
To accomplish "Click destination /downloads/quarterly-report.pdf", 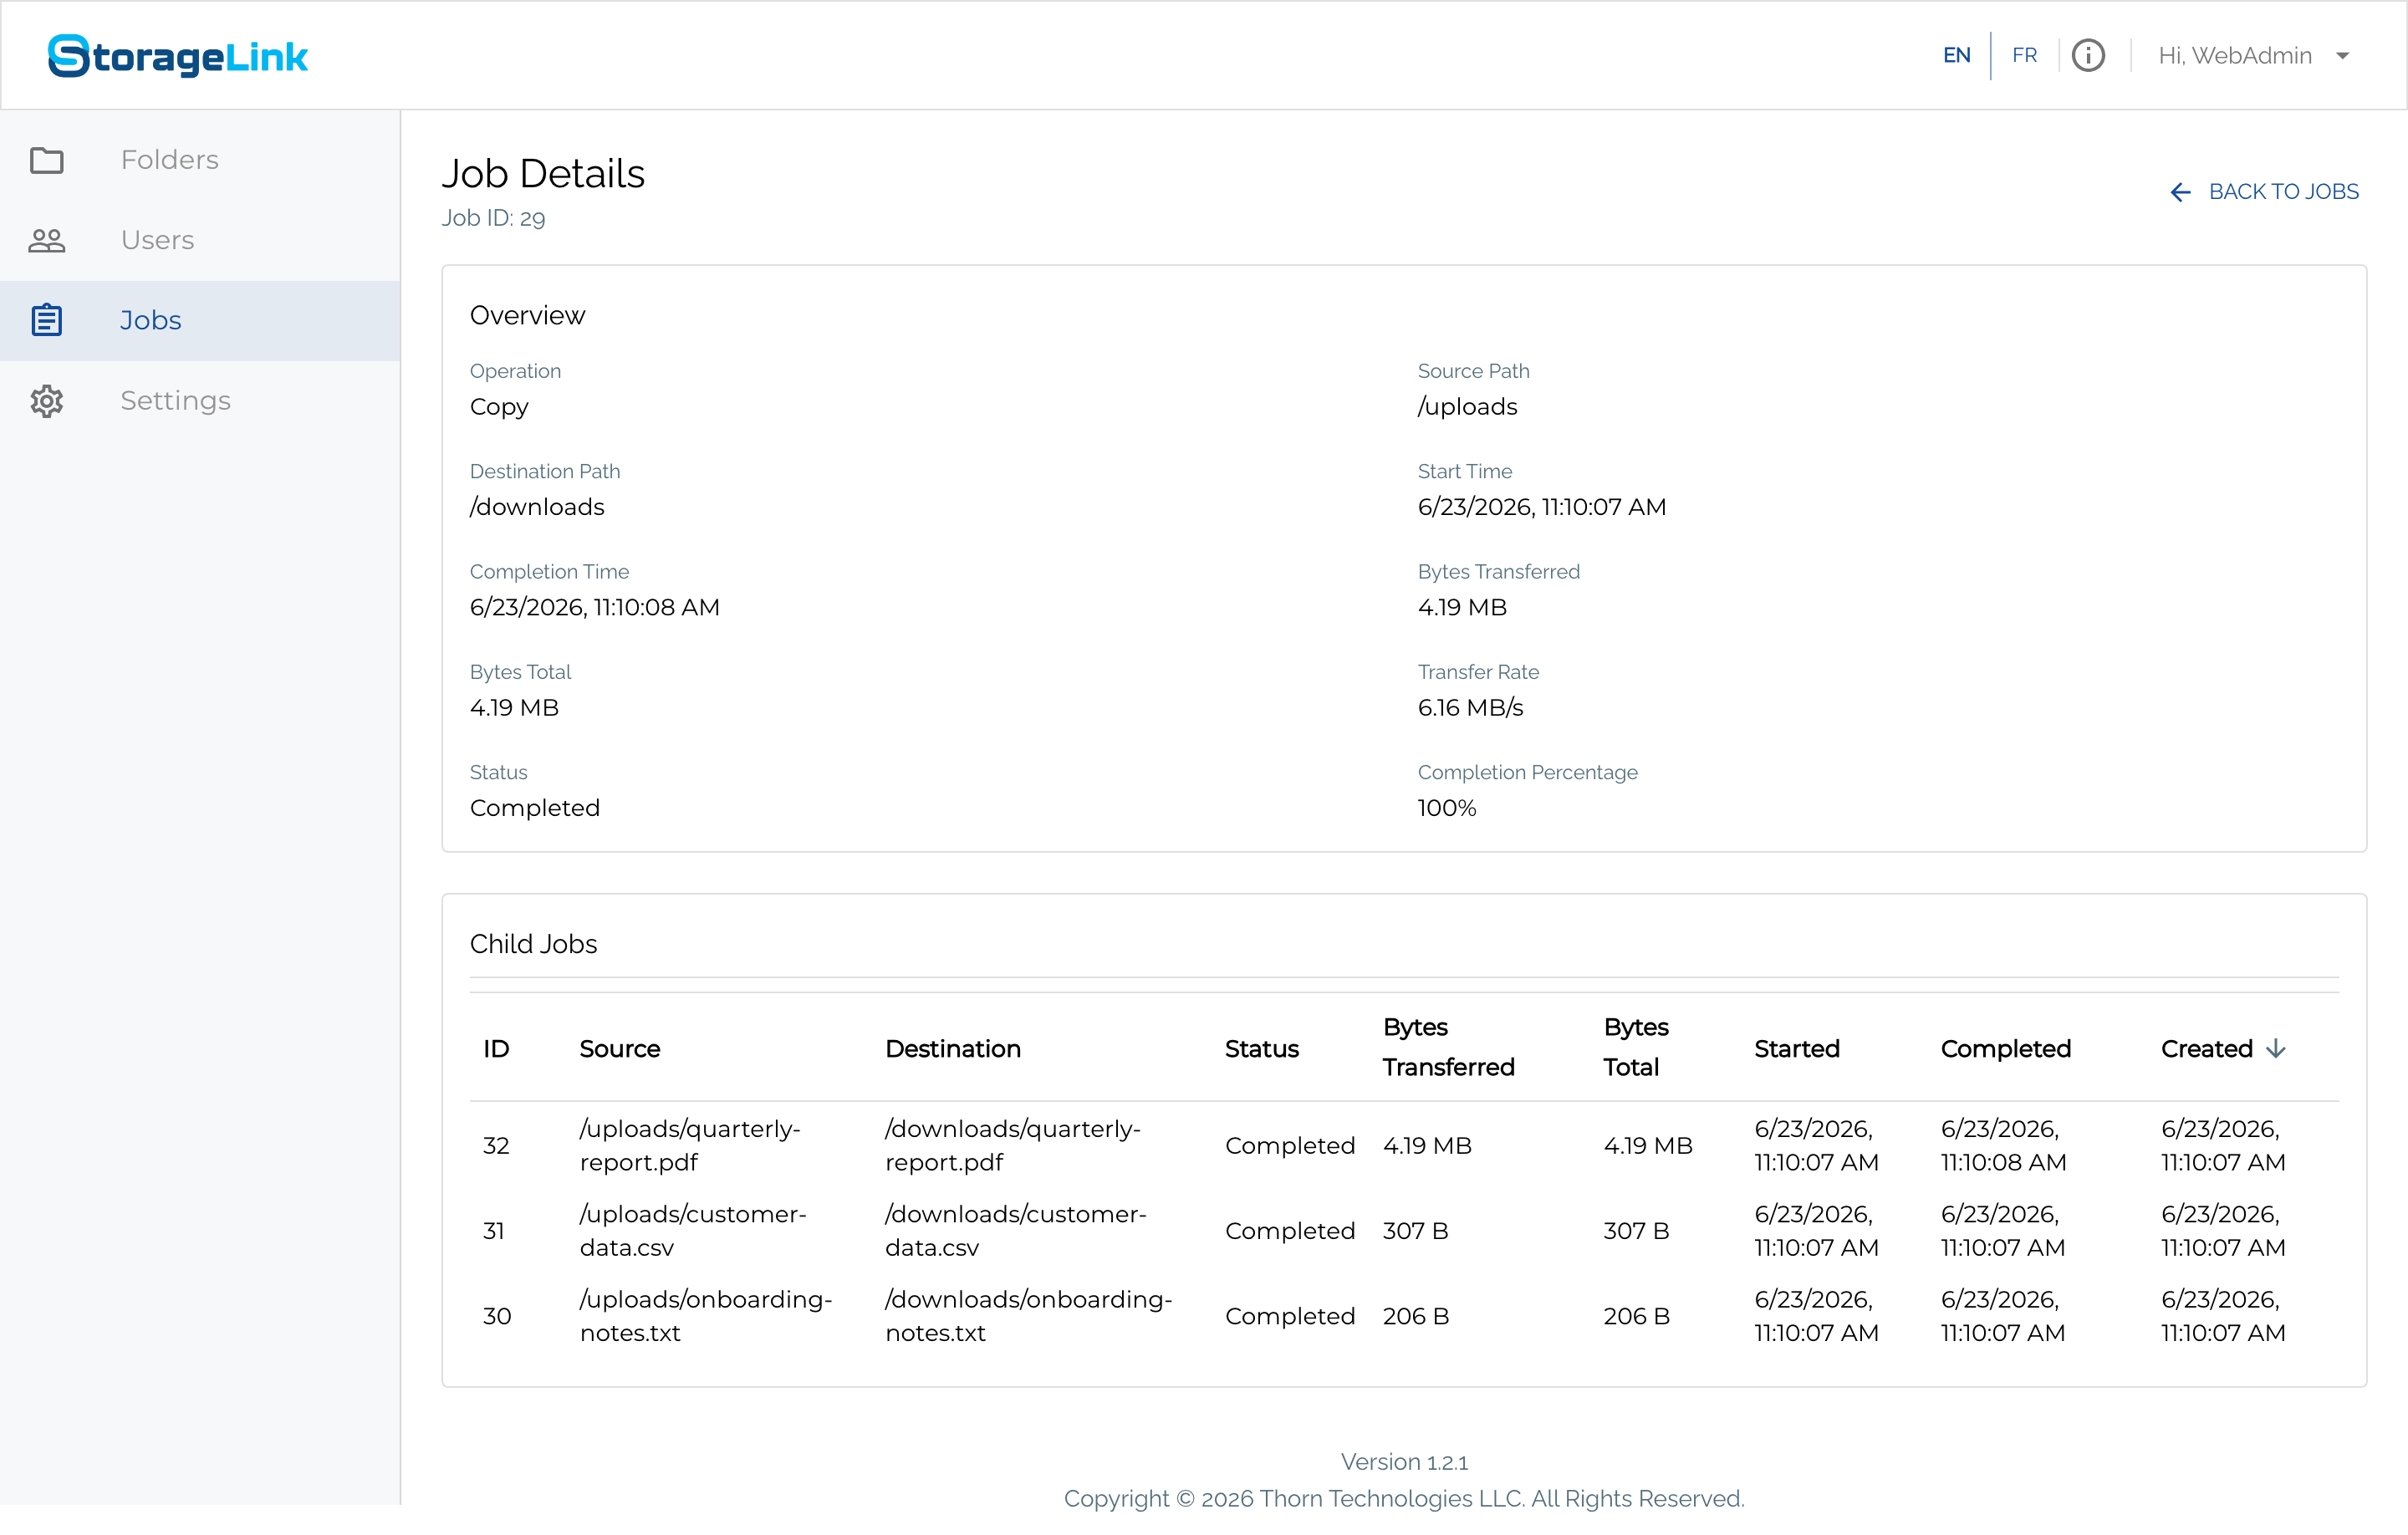I will (1013, 1145).
